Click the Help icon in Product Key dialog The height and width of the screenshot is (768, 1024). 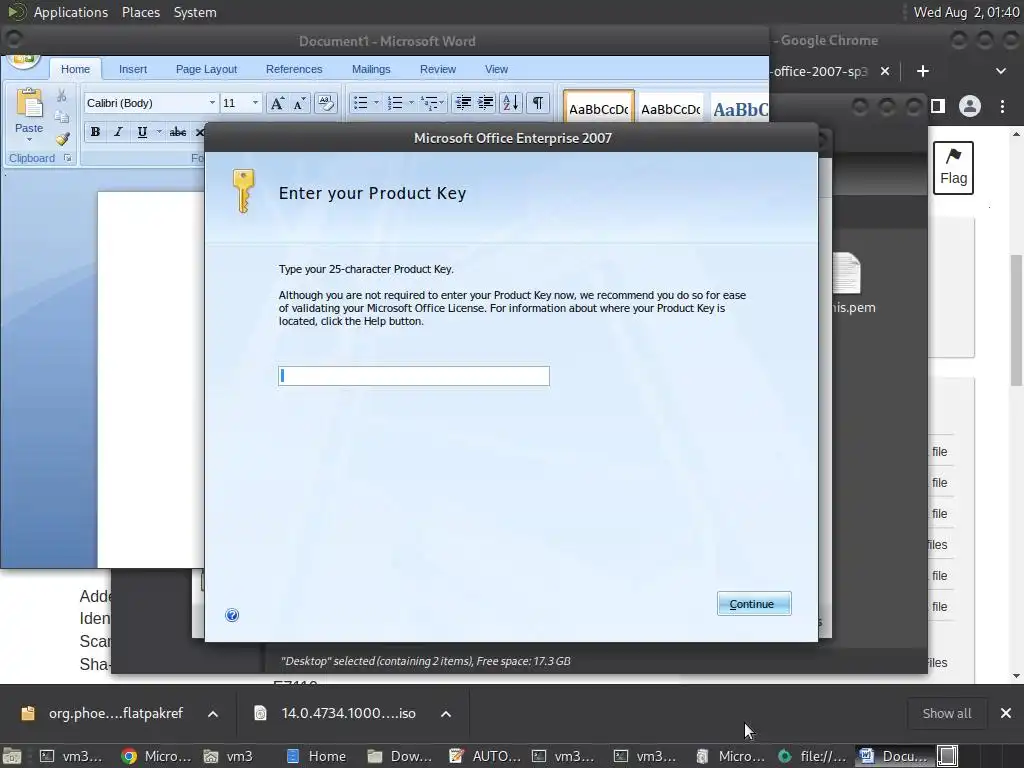click(x=232, y=615)
